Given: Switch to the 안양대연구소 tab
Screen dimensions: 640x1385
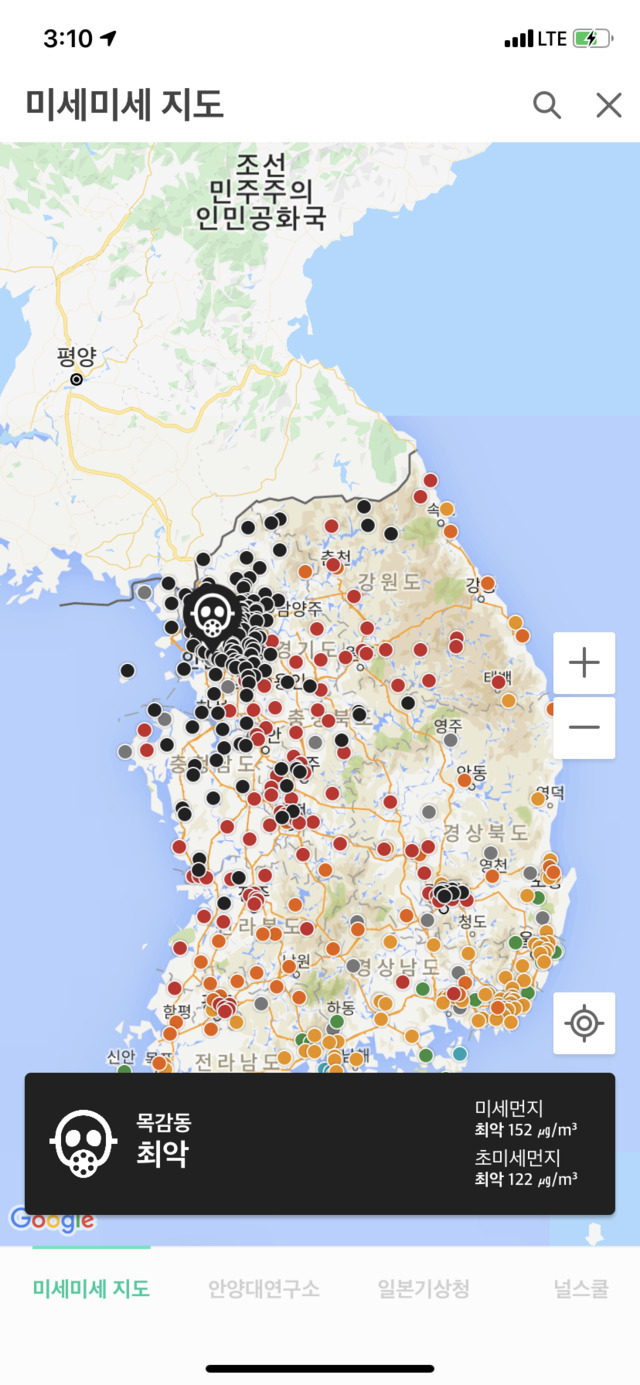Looking at the screenshot, I should (x=264, y=1289).
